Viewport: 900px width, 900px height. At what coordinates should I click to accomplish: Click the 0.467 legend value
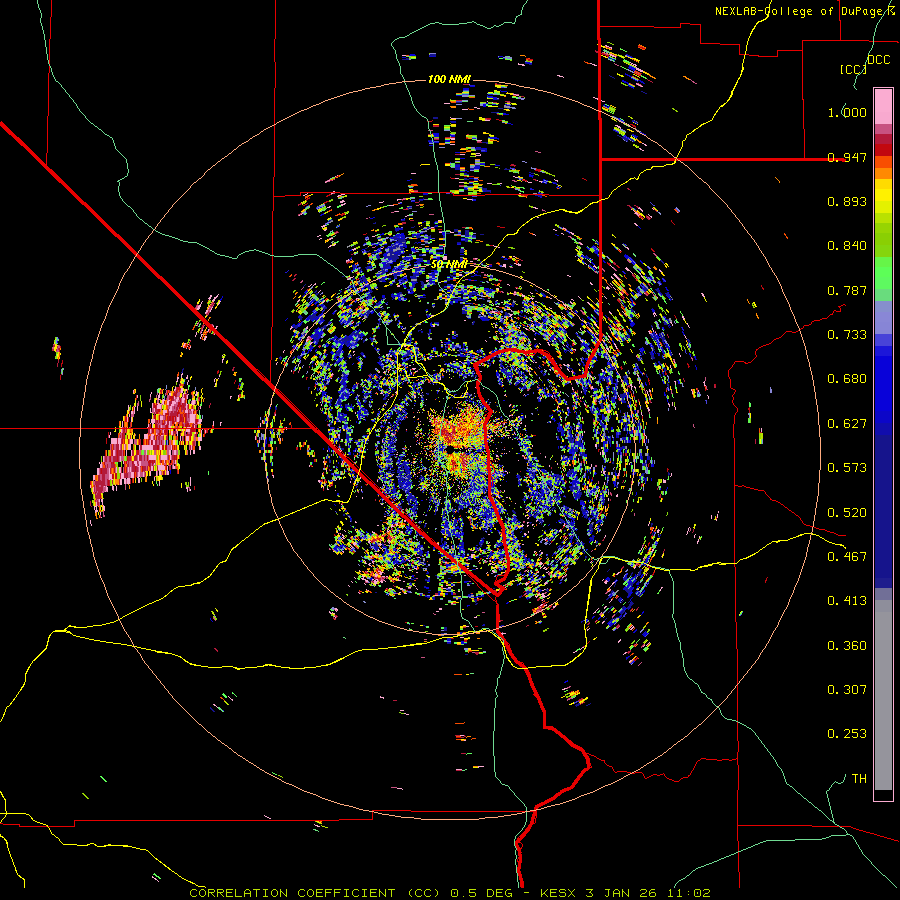[847, 557]
